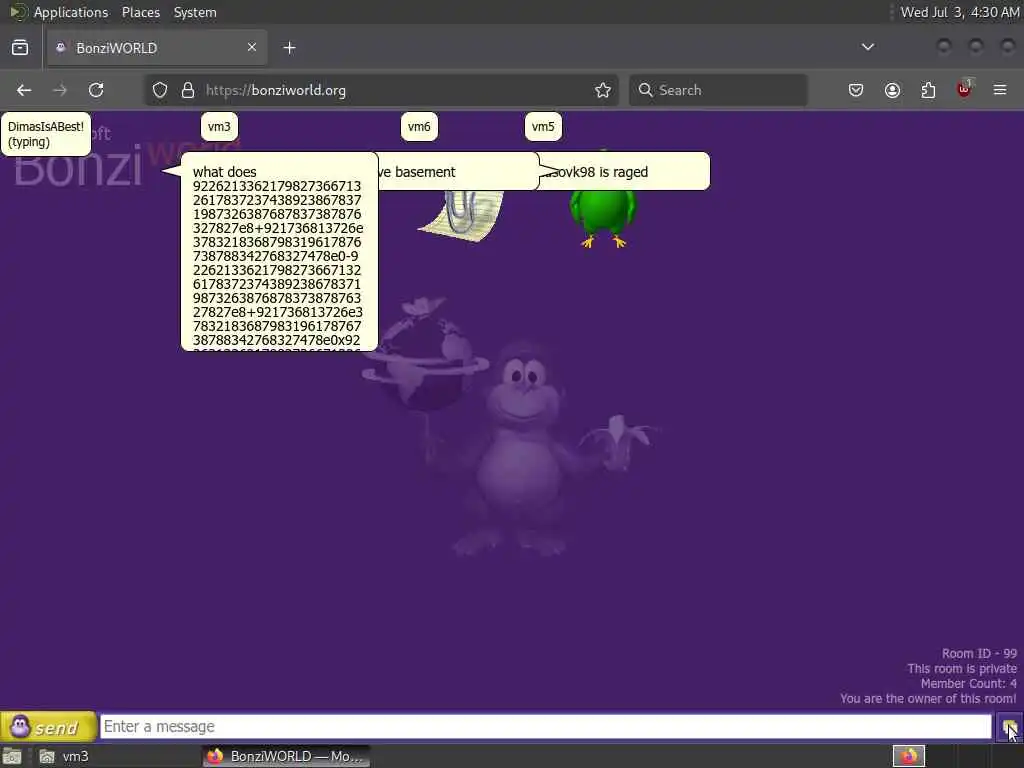Click the Clippy paperclip character
The width and height of the screenshot is (1024, 768).
462,216
